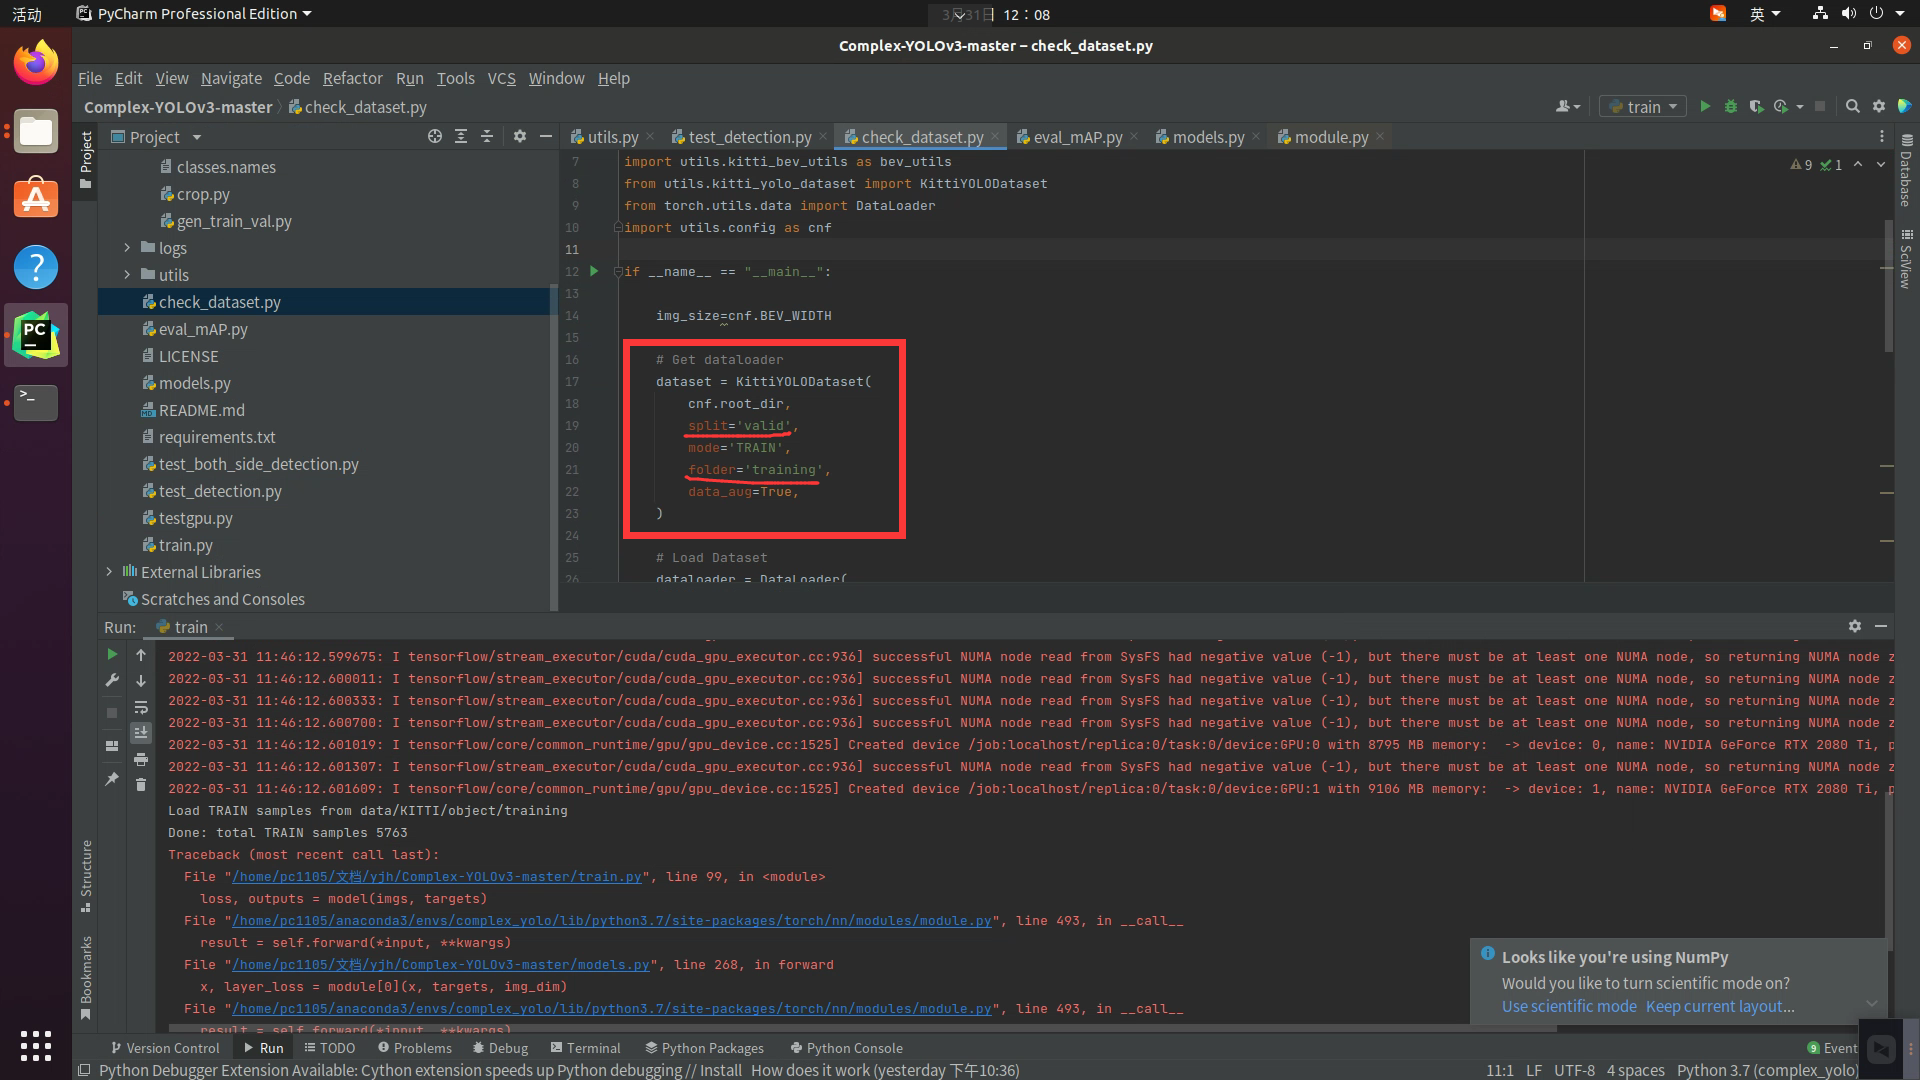Image resolution: width=1920 pixels, height=1080 pixels.
Task: Click Python 3.7 interpreter in status bar
Action: coord(1767,1070)
